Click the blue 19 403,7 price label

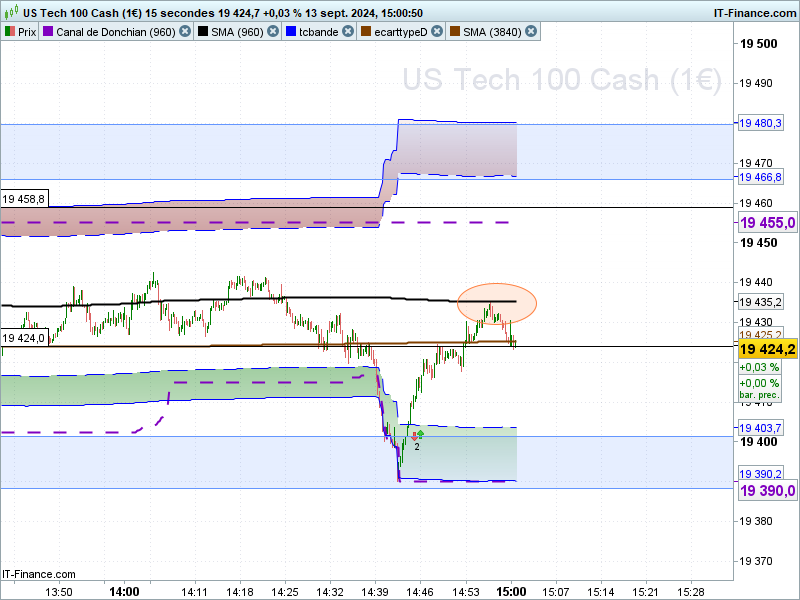[x=760, y=428]
